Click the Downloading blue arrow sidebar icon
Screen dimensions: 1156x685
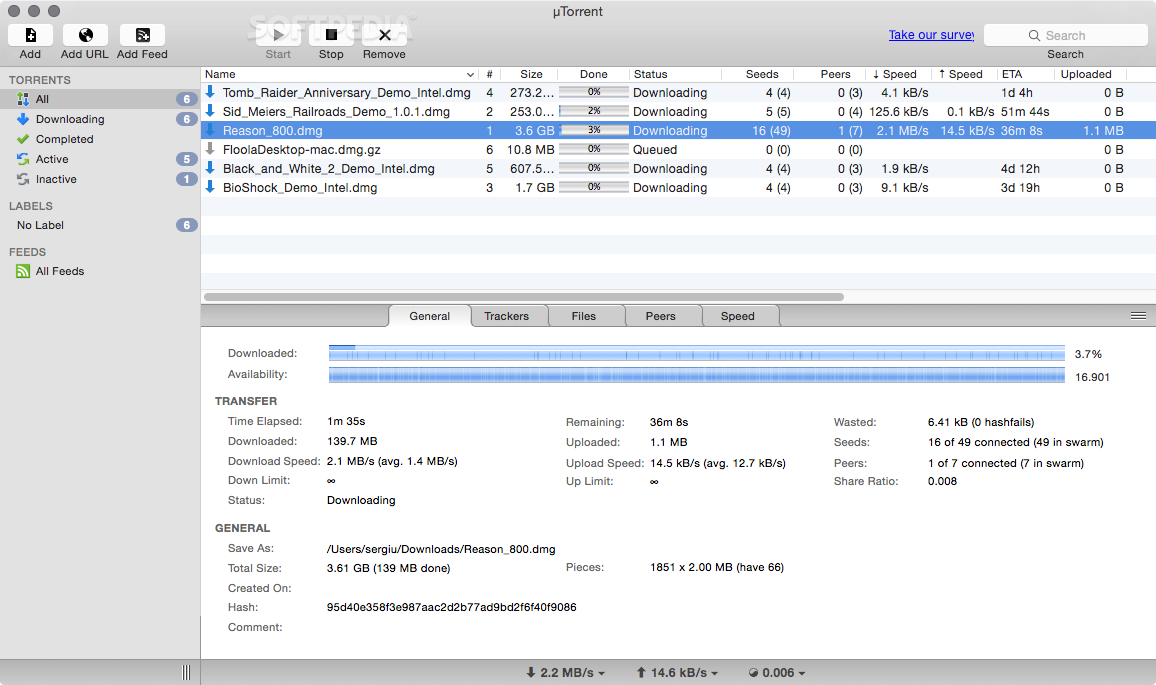click(23, 119)
